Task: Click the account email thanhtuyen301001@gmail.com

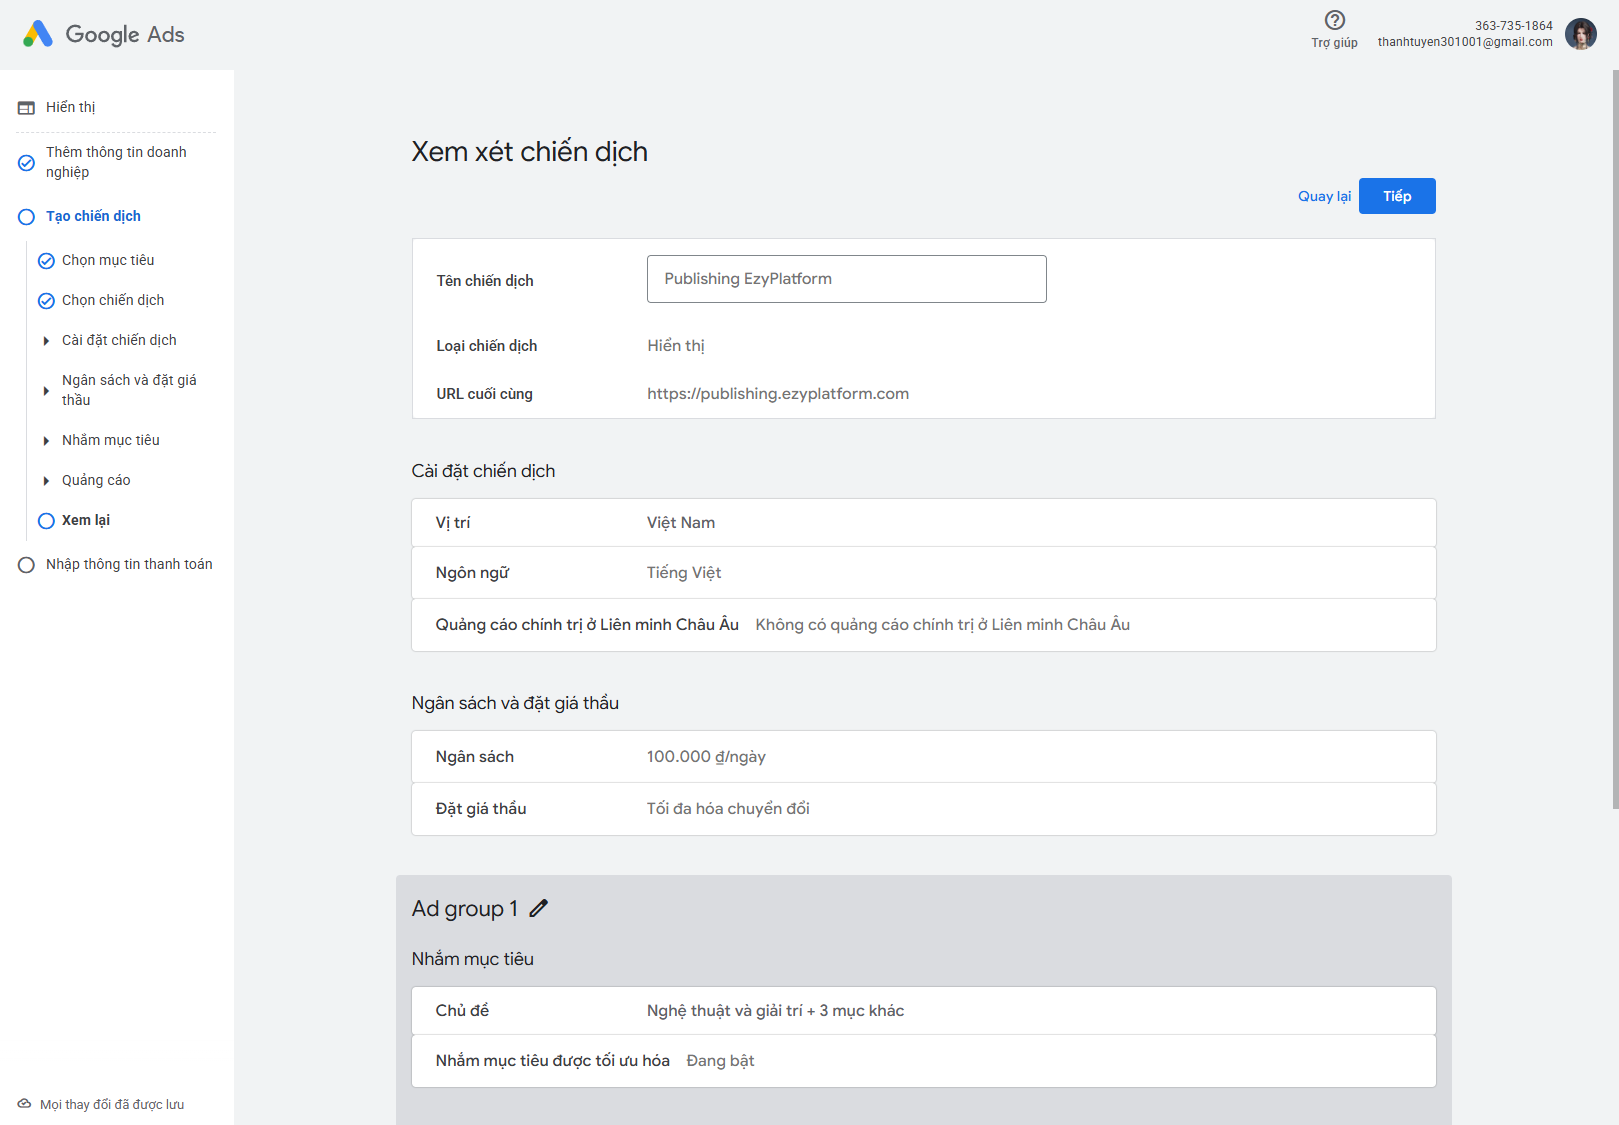Action: point(1465,42)
